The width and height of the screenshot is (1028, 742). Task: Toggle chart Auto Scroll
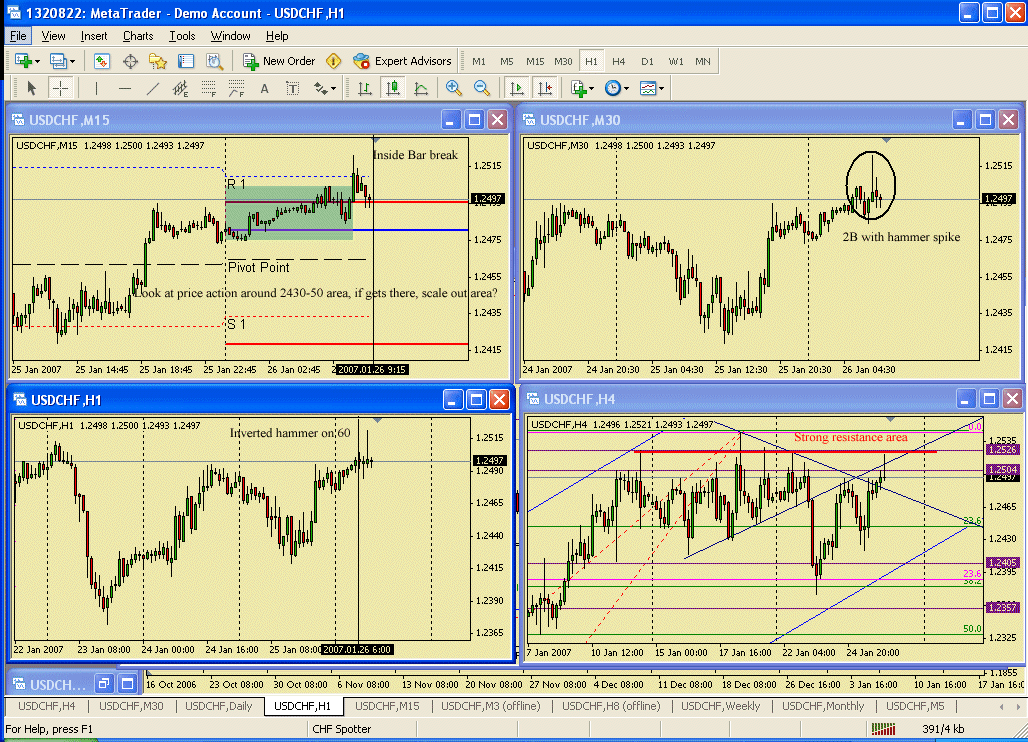517,88
